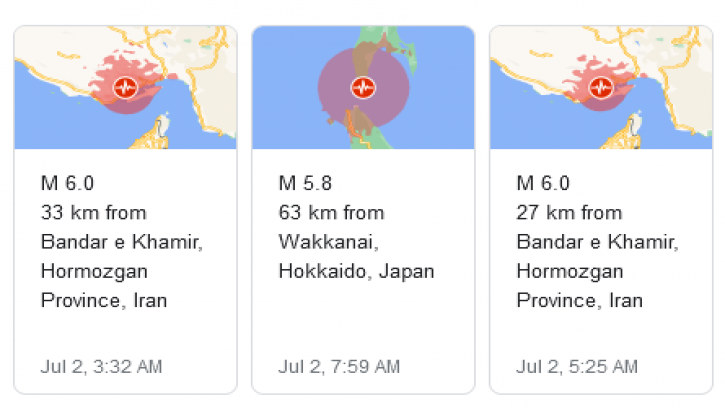725x408 pixels.
Task: Click the Jul 2, 3:32 AM timestamp
Action: [101, 367]
